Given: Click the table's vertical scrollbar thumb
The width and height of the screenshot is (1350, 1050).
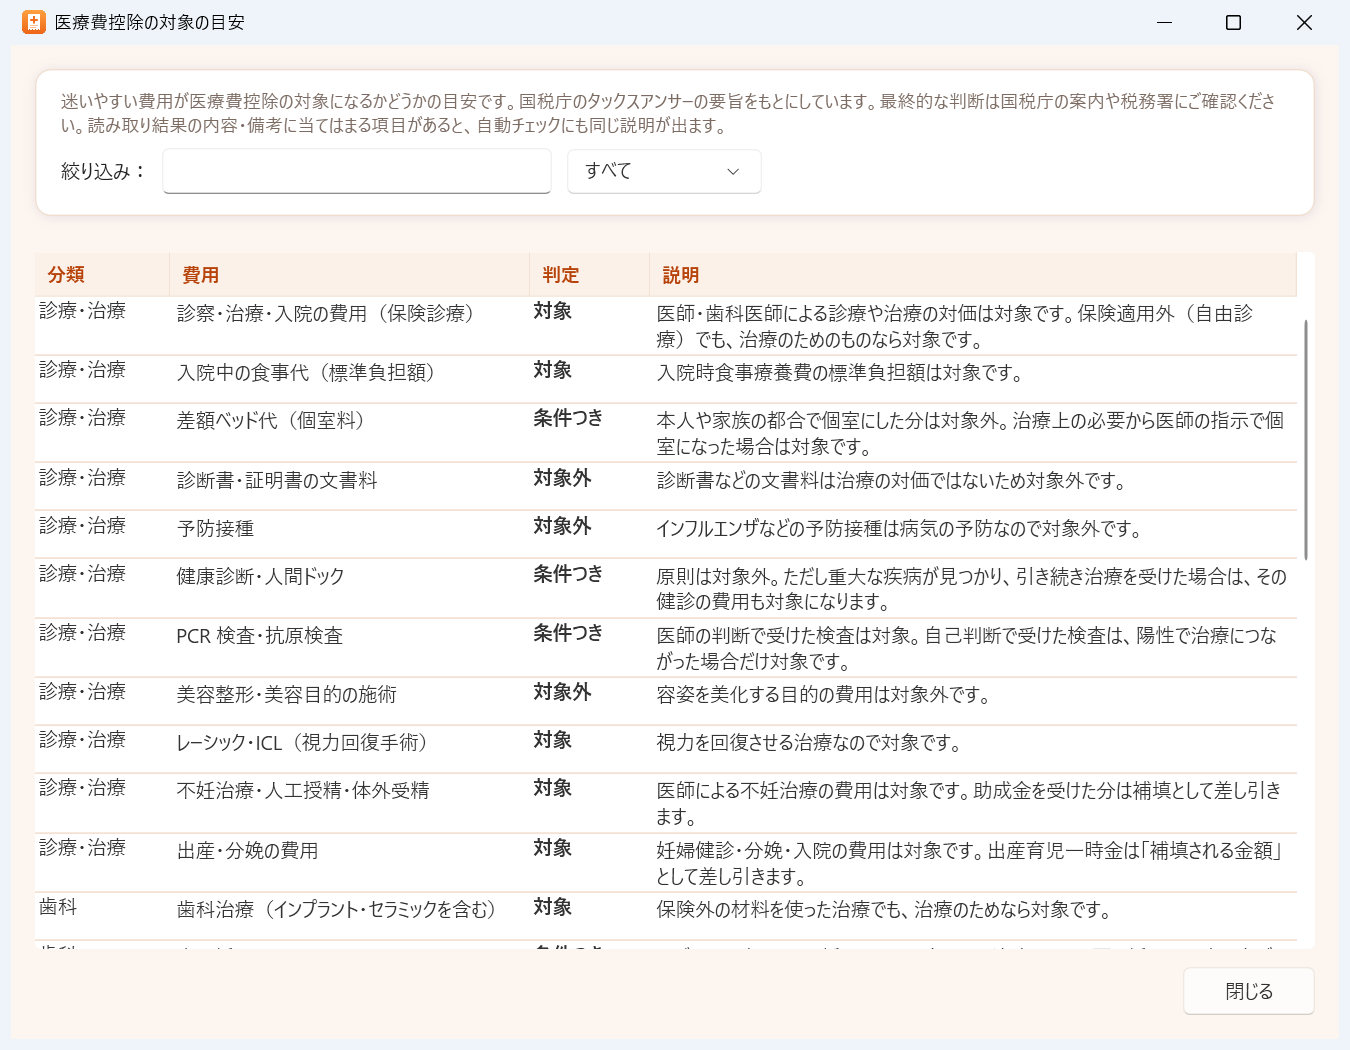Looking at the screenshot, I should tap(1305, 440).
